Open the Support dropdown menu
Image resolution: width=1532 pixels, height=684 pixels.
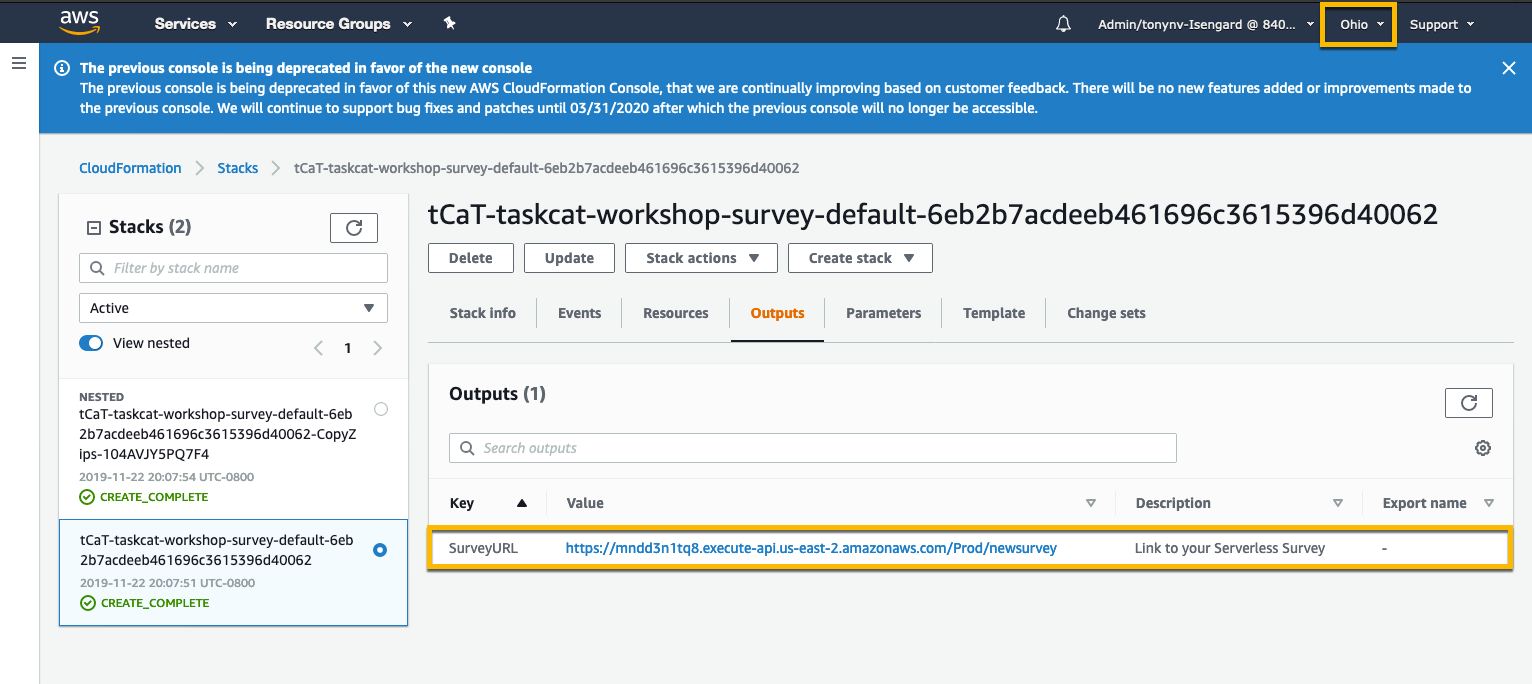1442,24
